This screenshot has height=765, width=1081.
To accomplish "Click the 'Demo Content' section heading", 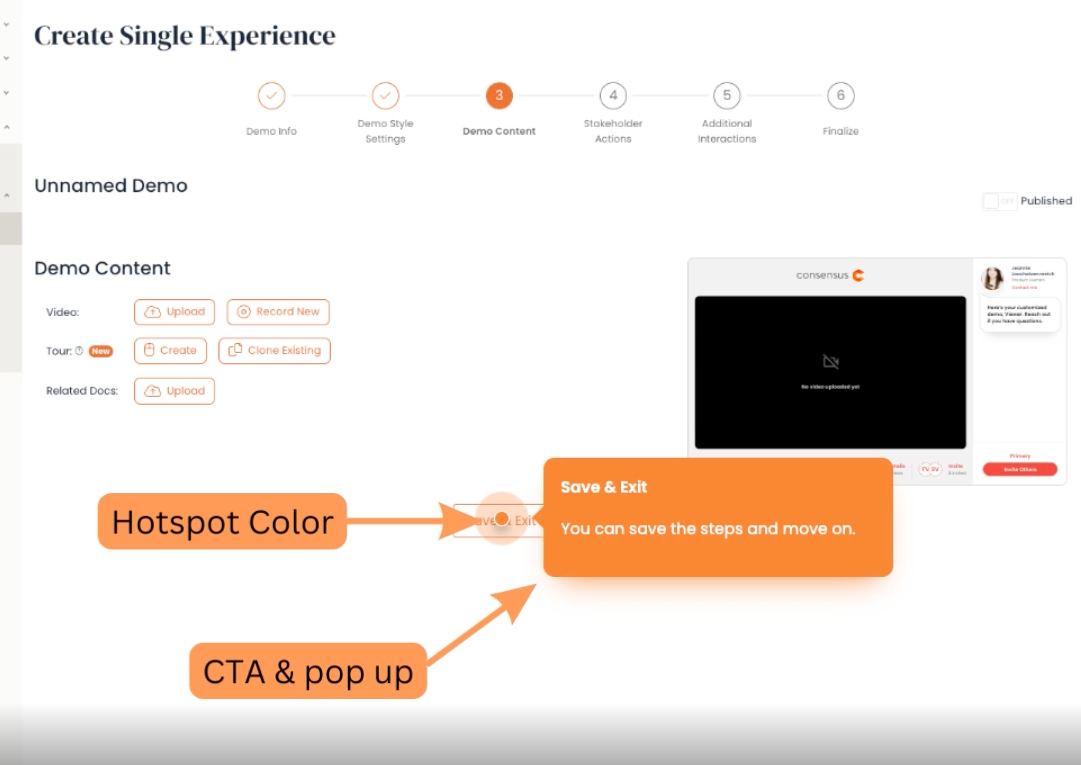I will (x=102, y=268).
